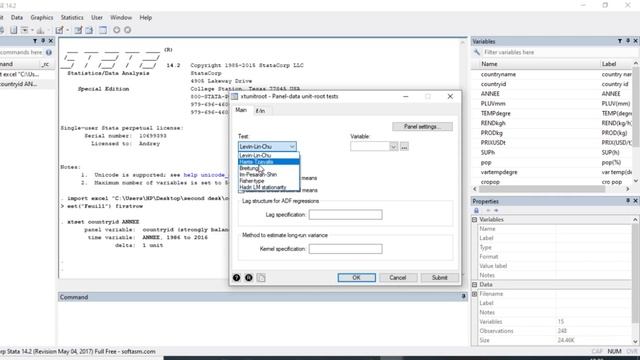Image resolution: width=640 pixels, height=360 pixels.
Task: Open the Do-file Editor toolbar icon
Action: coord(60,30)
